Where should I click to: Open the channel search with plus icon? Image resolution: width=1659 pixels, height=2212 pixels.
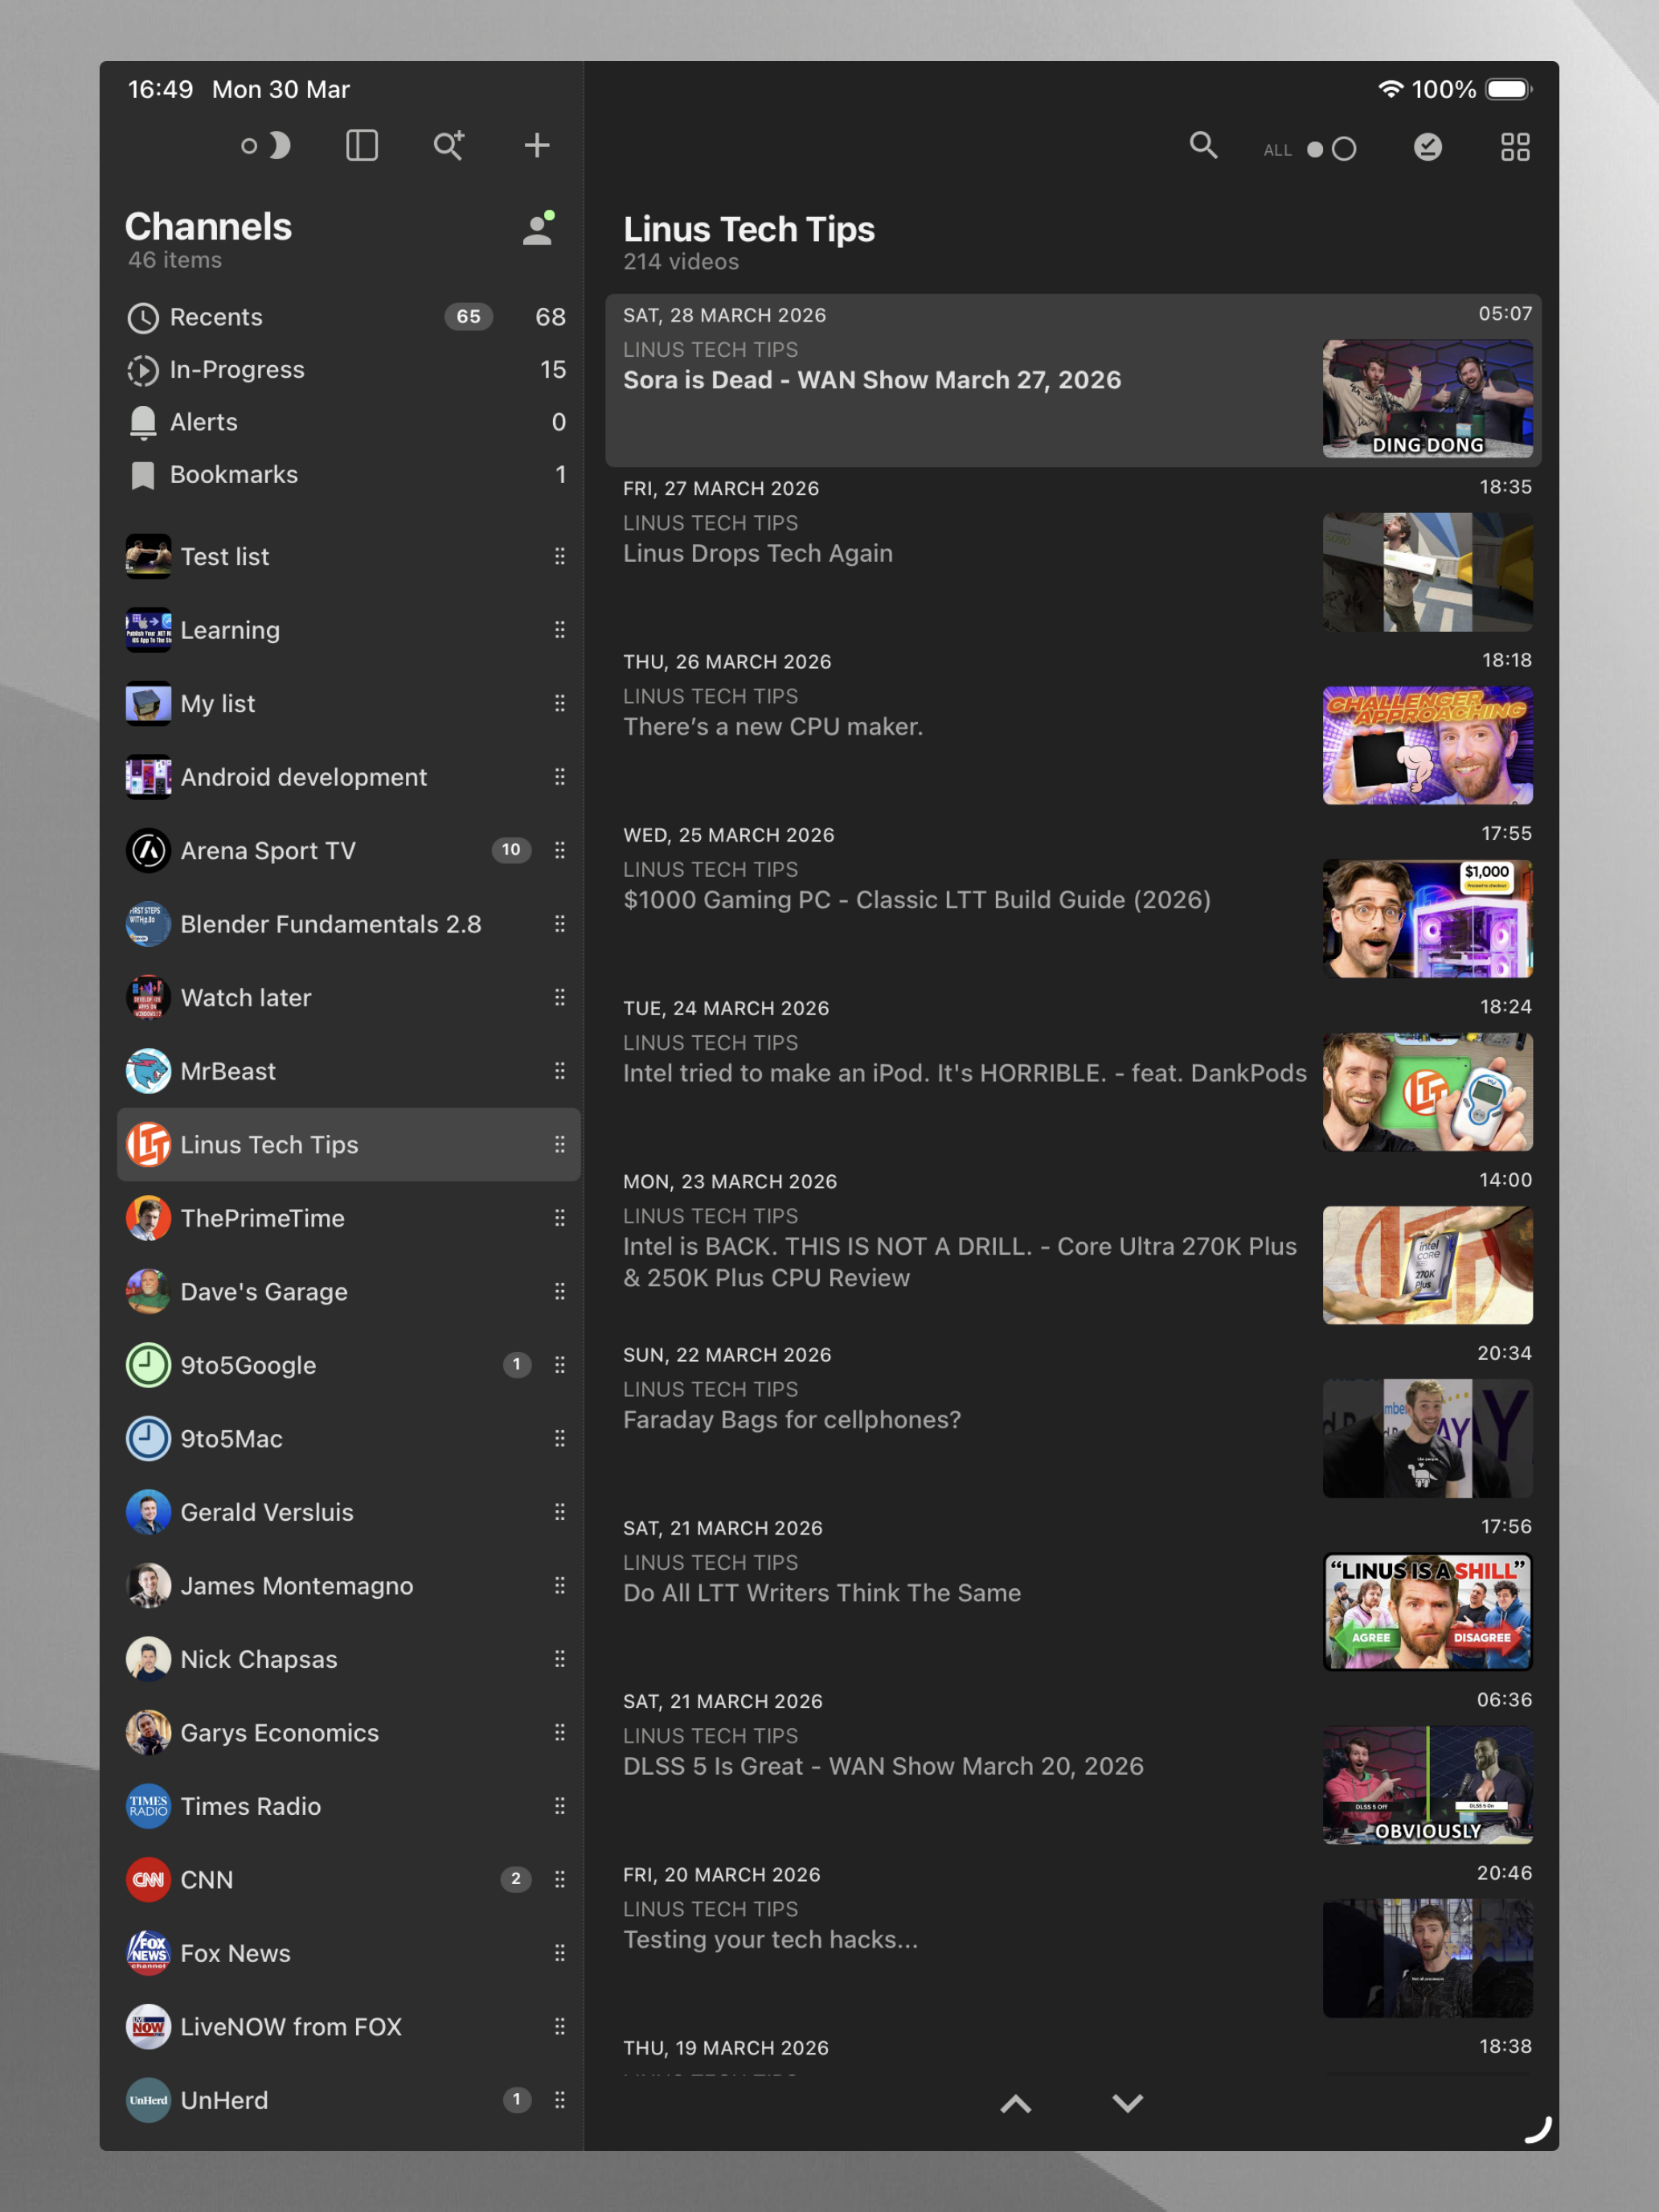[449, 146]
